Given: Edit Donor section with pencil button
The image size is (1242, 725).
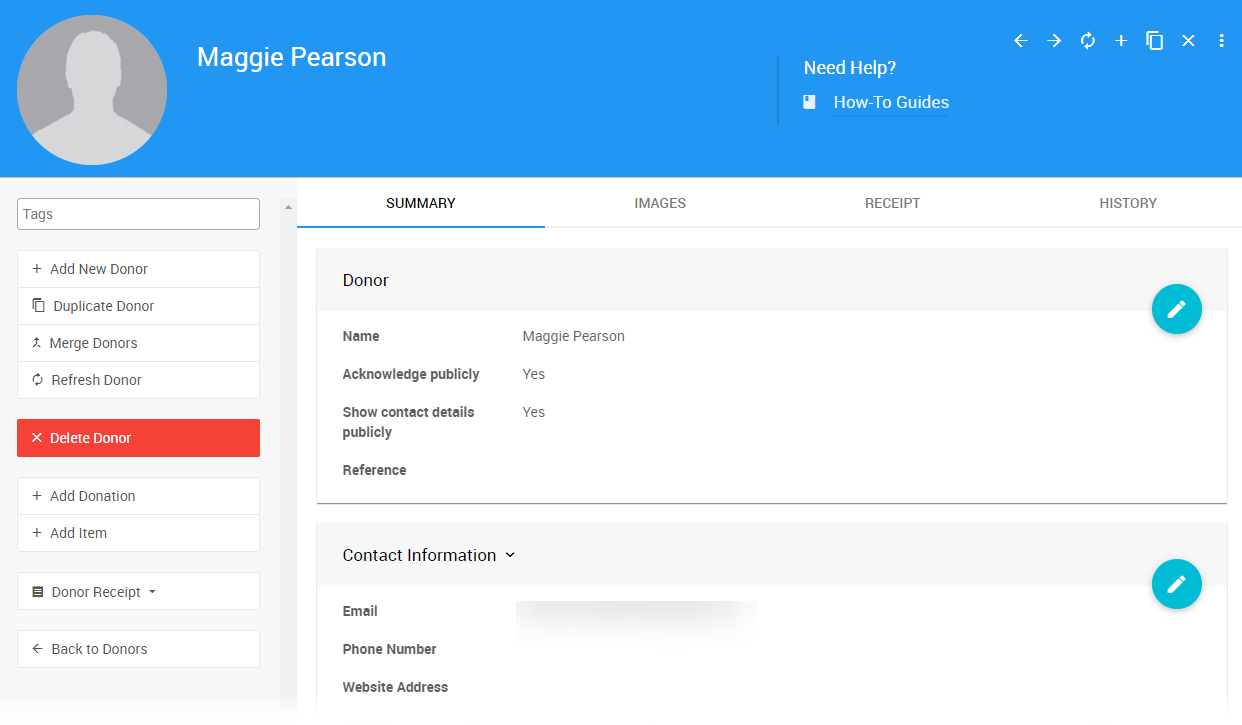Looking at the screenshot, I should pos(1176,309).
